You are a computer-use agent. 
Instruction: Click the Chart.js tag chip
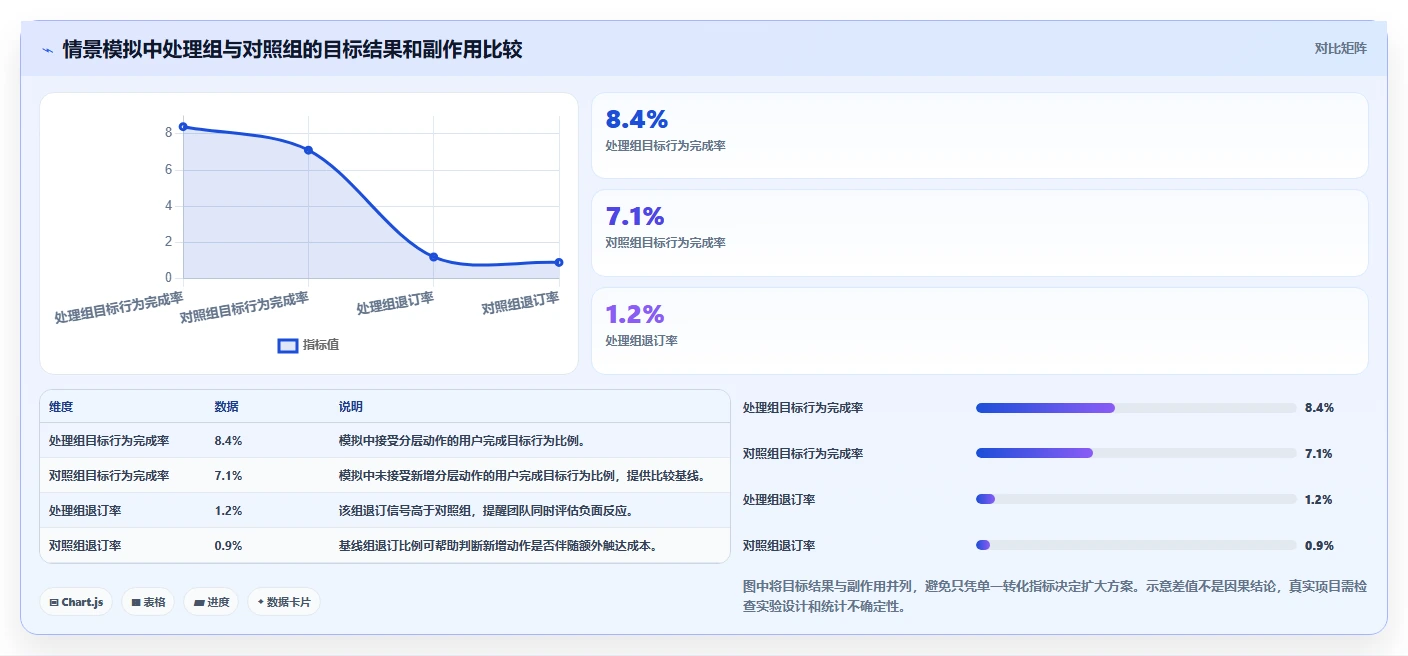pos(76,602)
